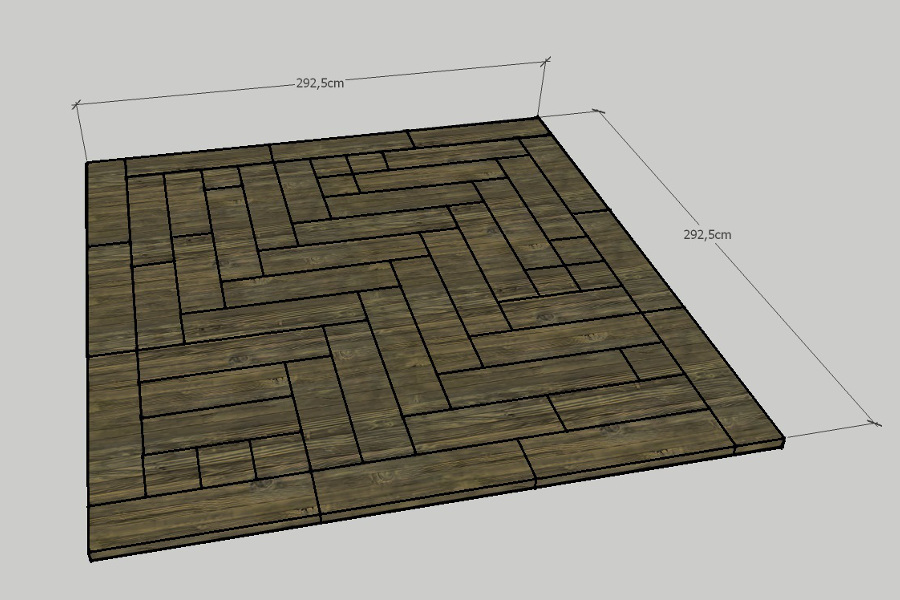This screenshot has height=600, width=900.
Task: Click the leftmost small square plank near front
Action: 172,472
